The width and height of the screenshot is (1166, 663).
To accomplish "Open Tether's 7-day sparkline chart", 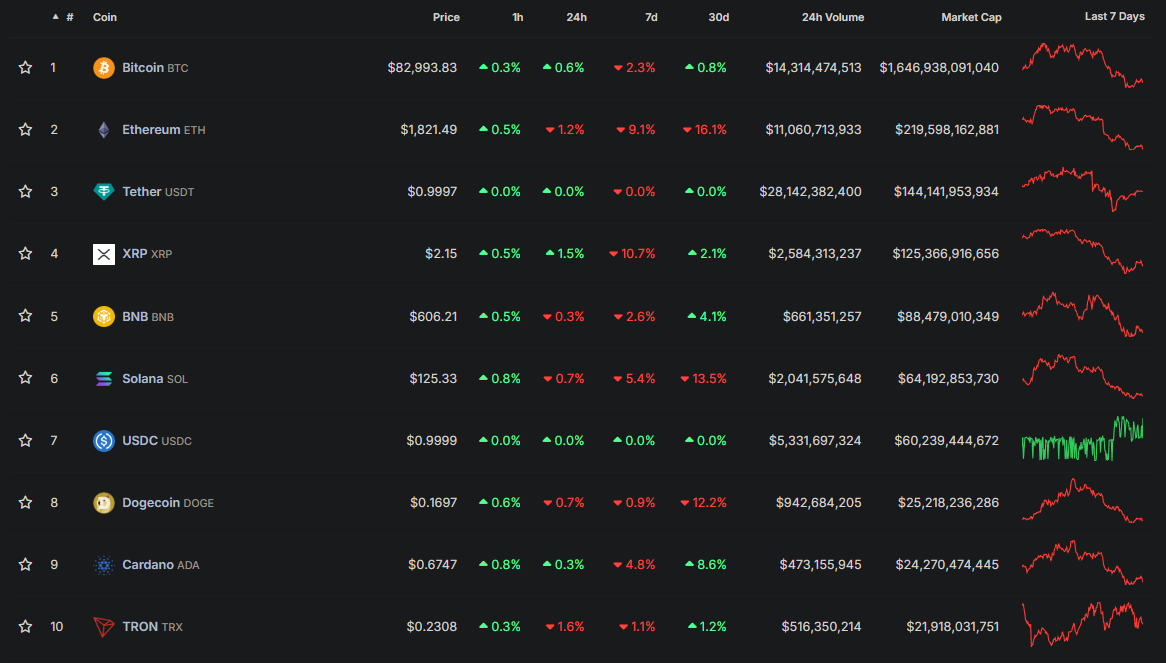I will (x=1083, y=190).
